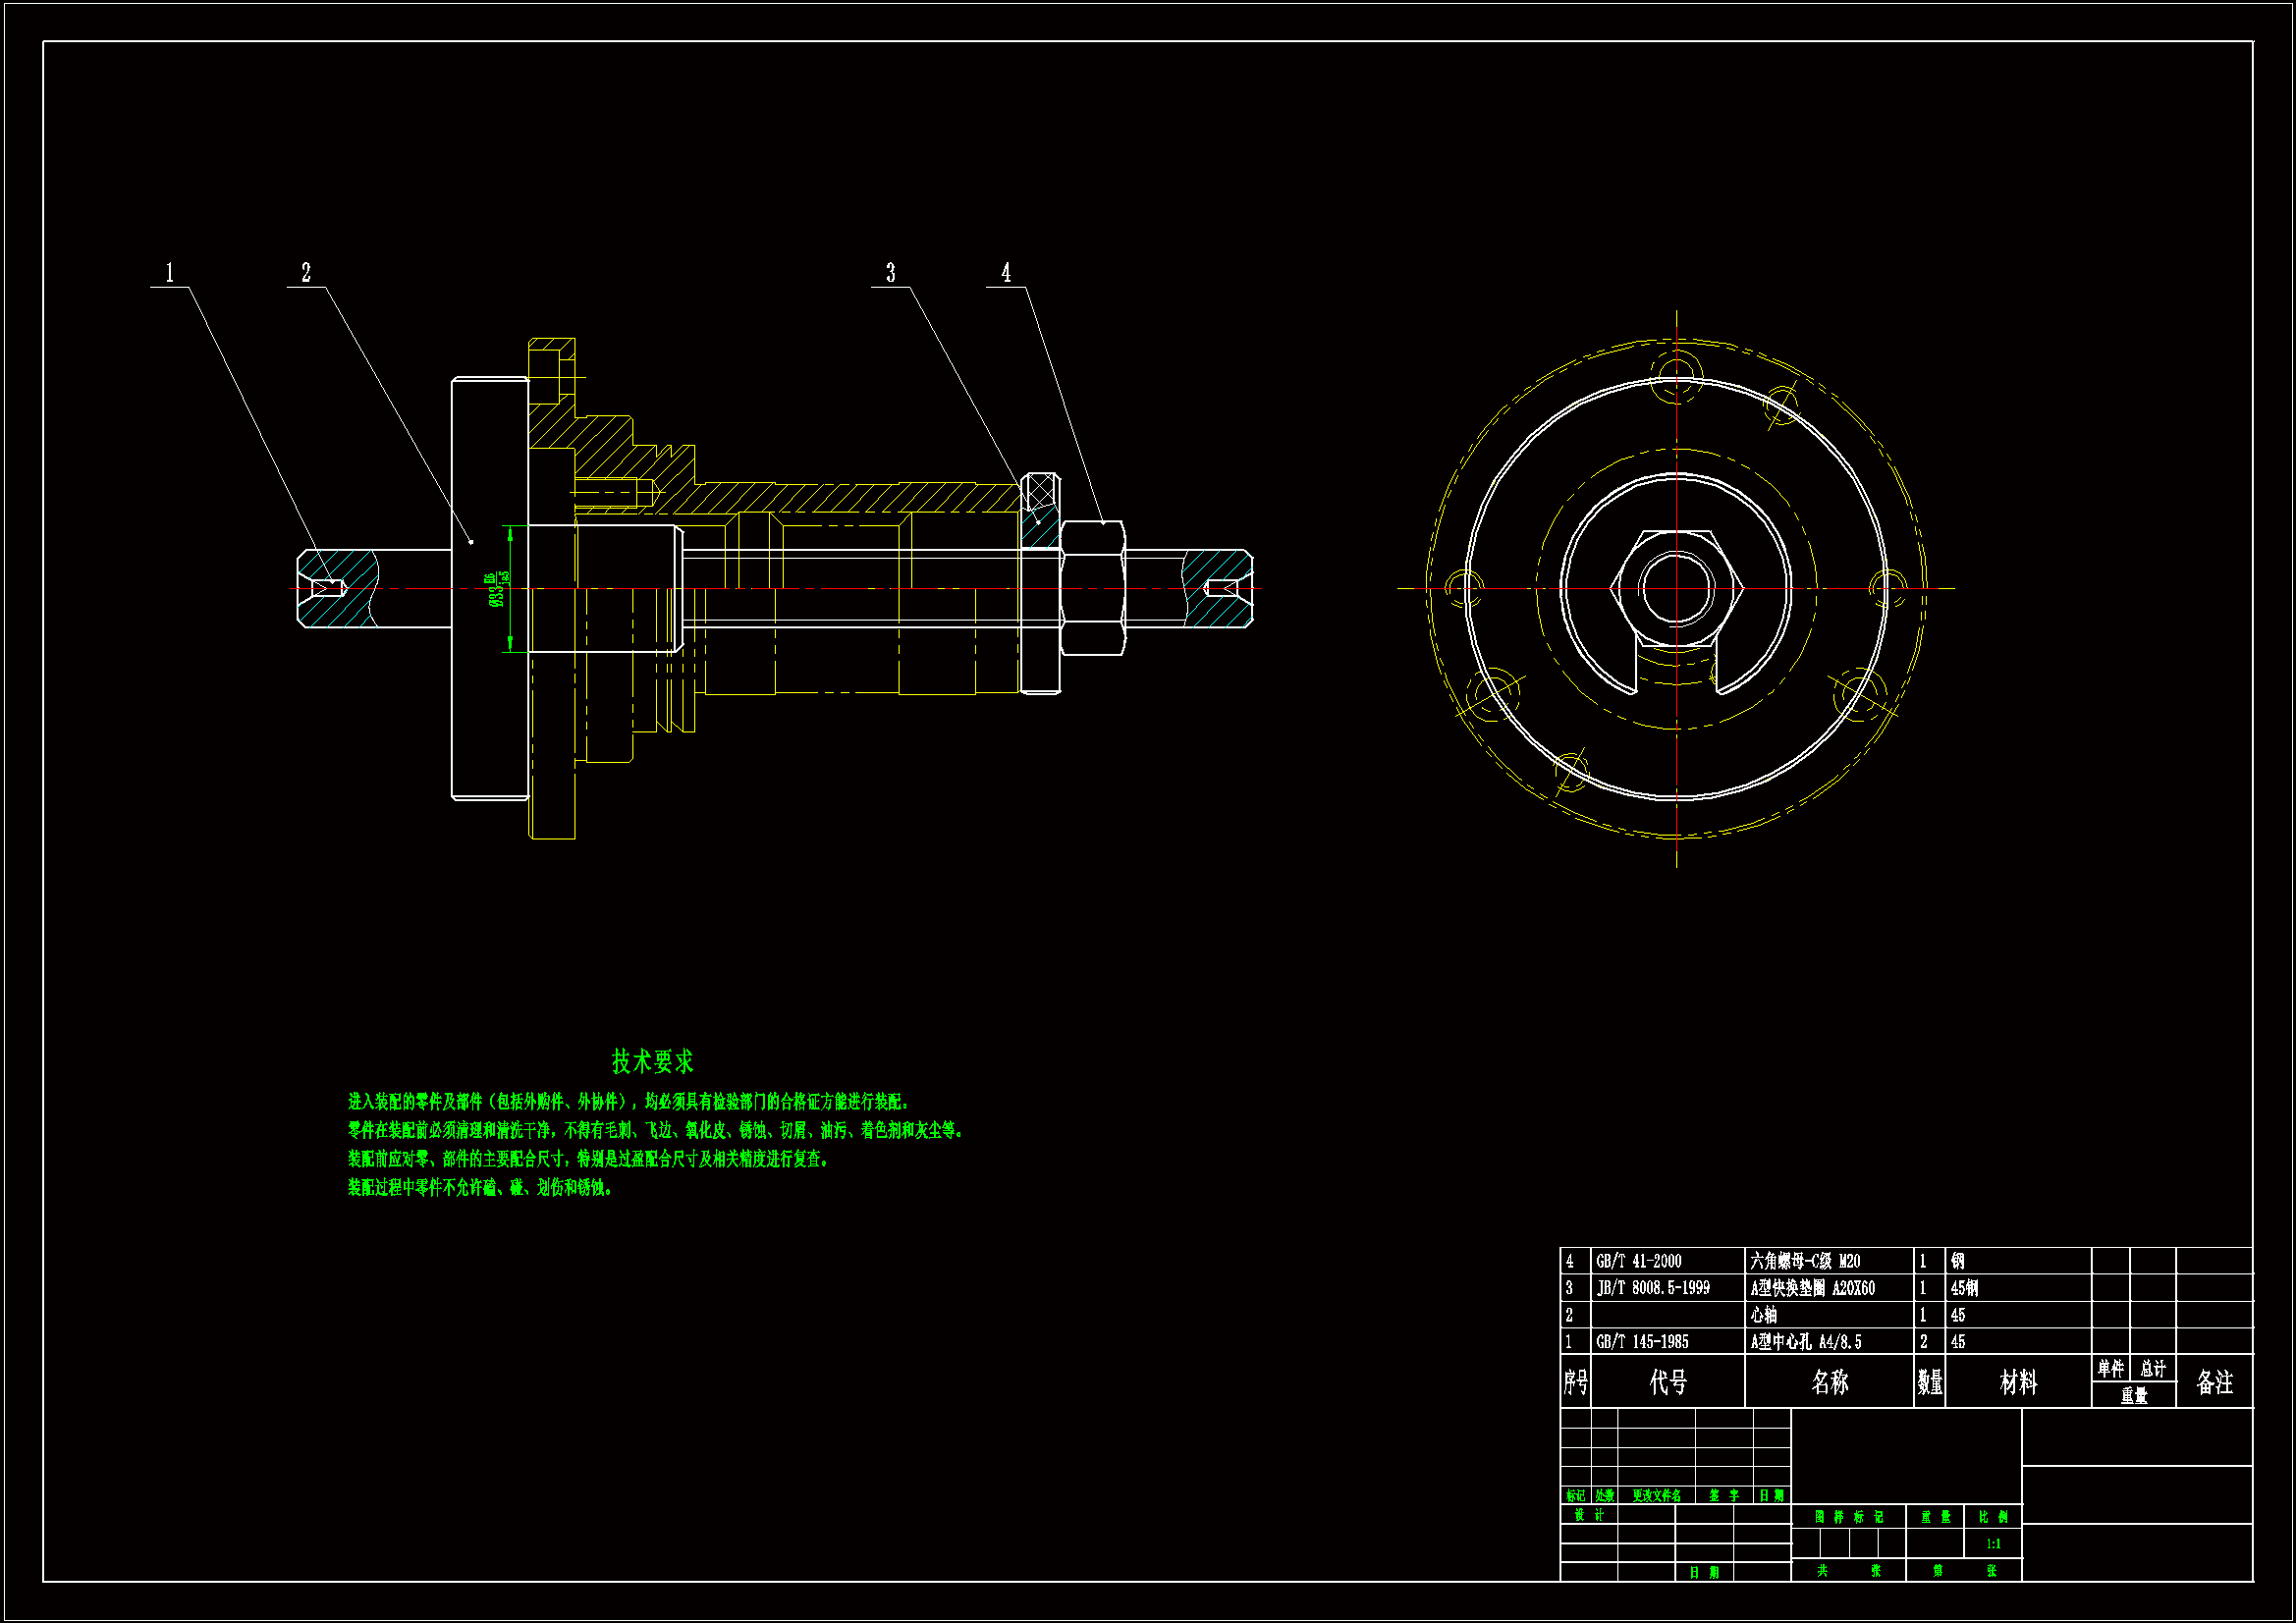Click the GB/T 41-2000 code cell
Viewport: 2296px width, 1623px height.
[x=1639, y=1262]
